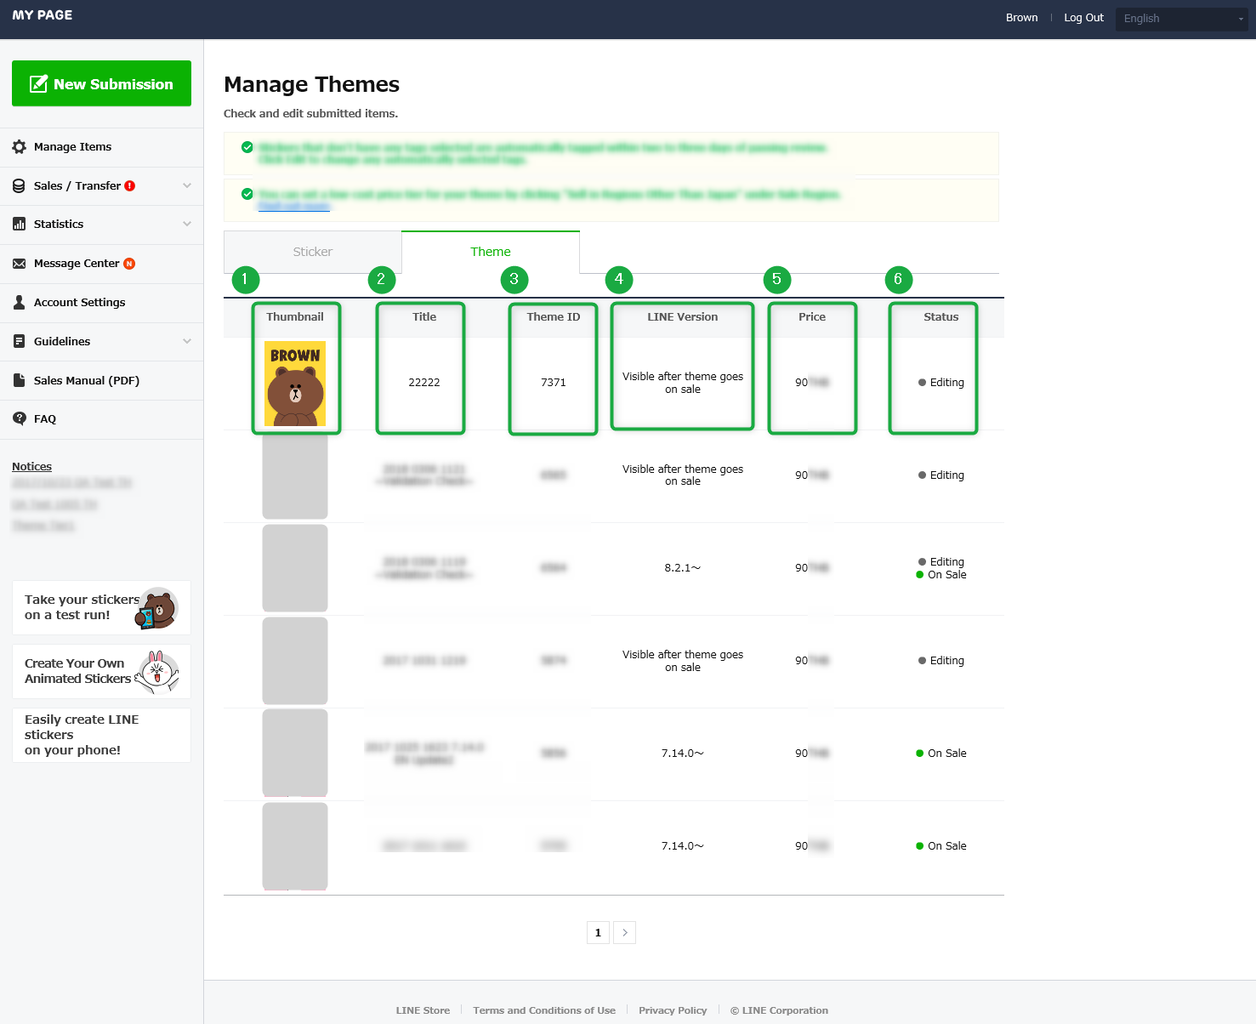Go to the next page arrow
The height and width of the screenshot is (1024, 1256).
coord(625,933)
